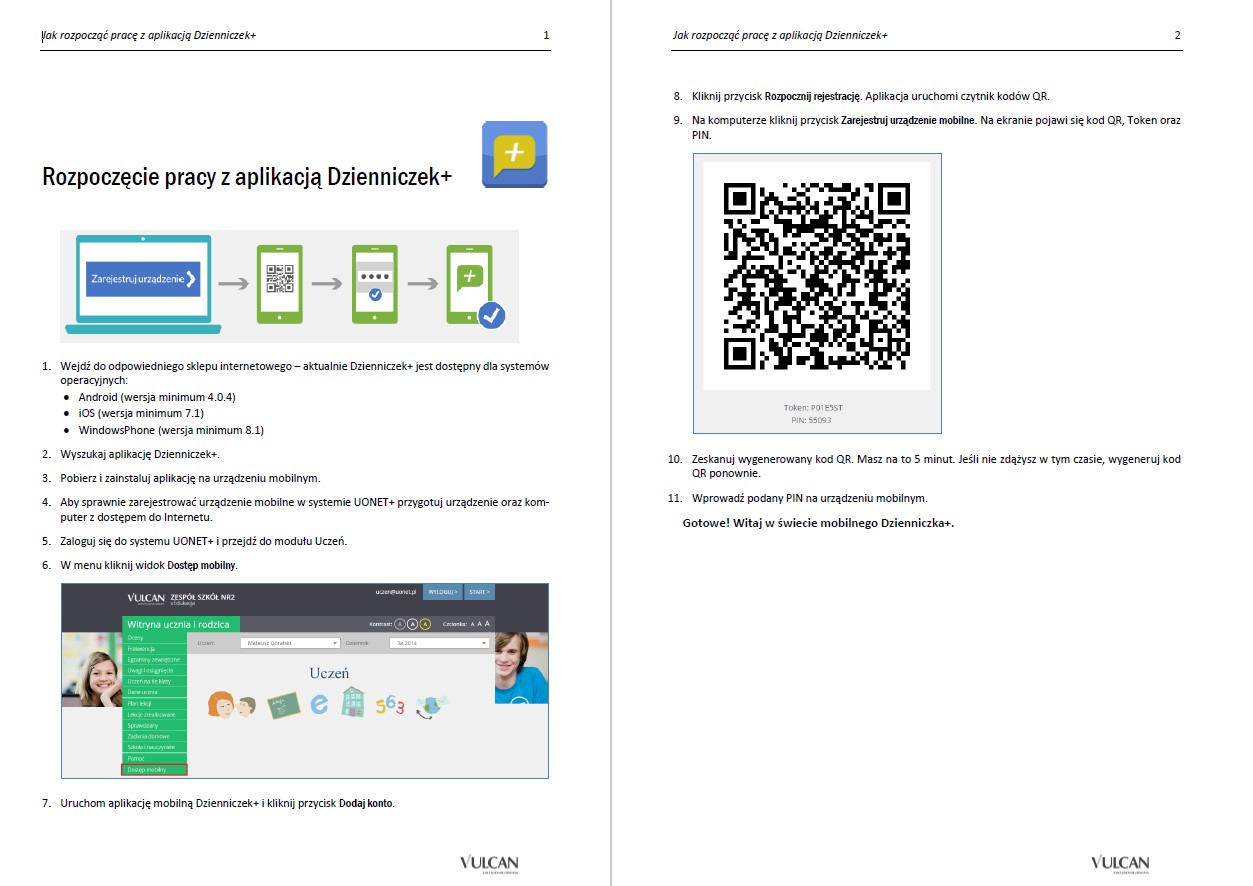Screen dimensions: 1253x886
Task: Select the smallest font size A
Action: click(x=472, y=624)
